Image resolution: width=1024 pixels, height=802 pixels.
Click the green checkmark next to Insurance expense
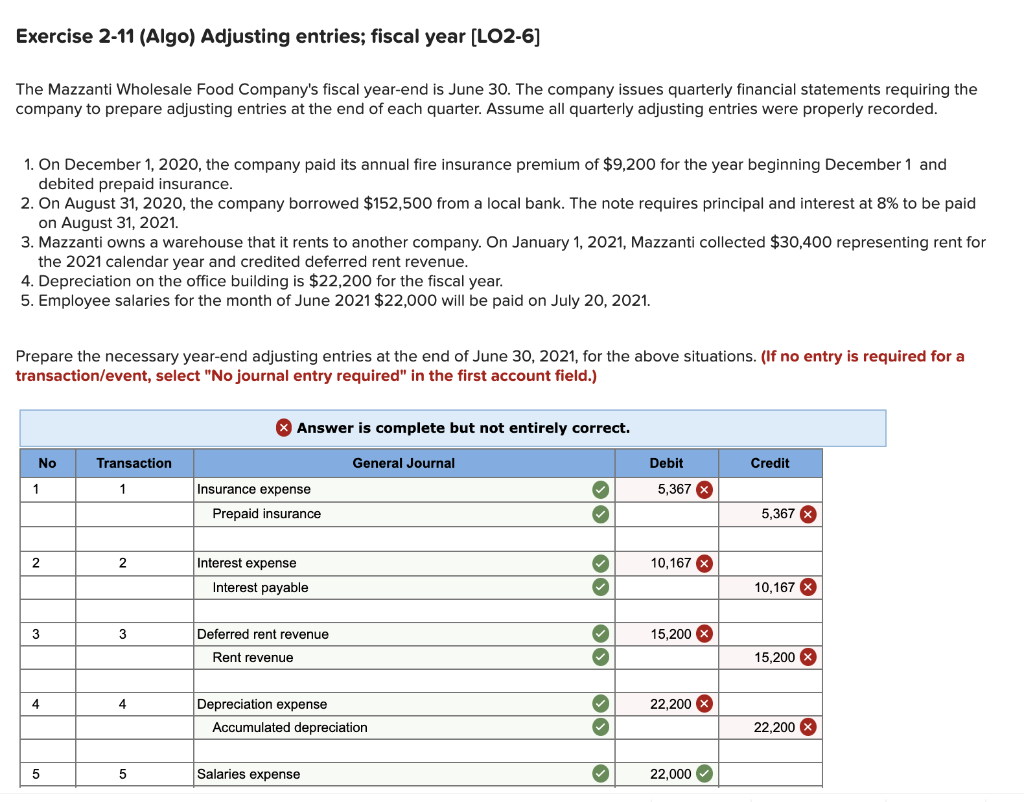point(599,489)
